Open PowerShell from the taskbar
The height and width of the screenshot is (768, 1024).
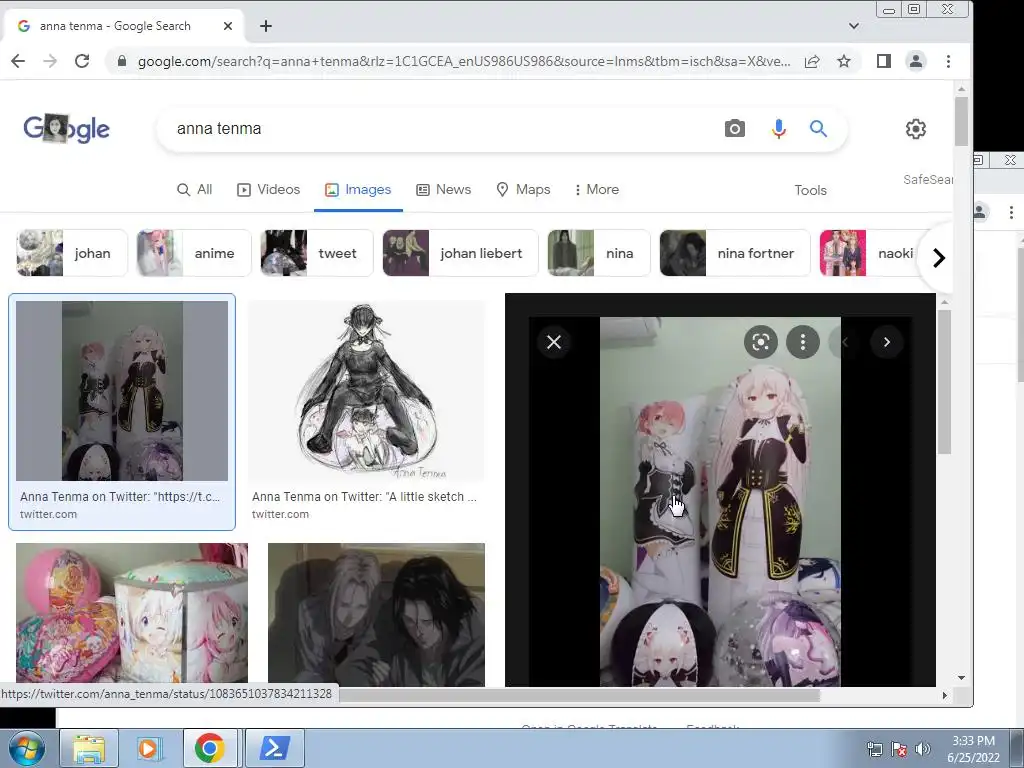point(274,748)
